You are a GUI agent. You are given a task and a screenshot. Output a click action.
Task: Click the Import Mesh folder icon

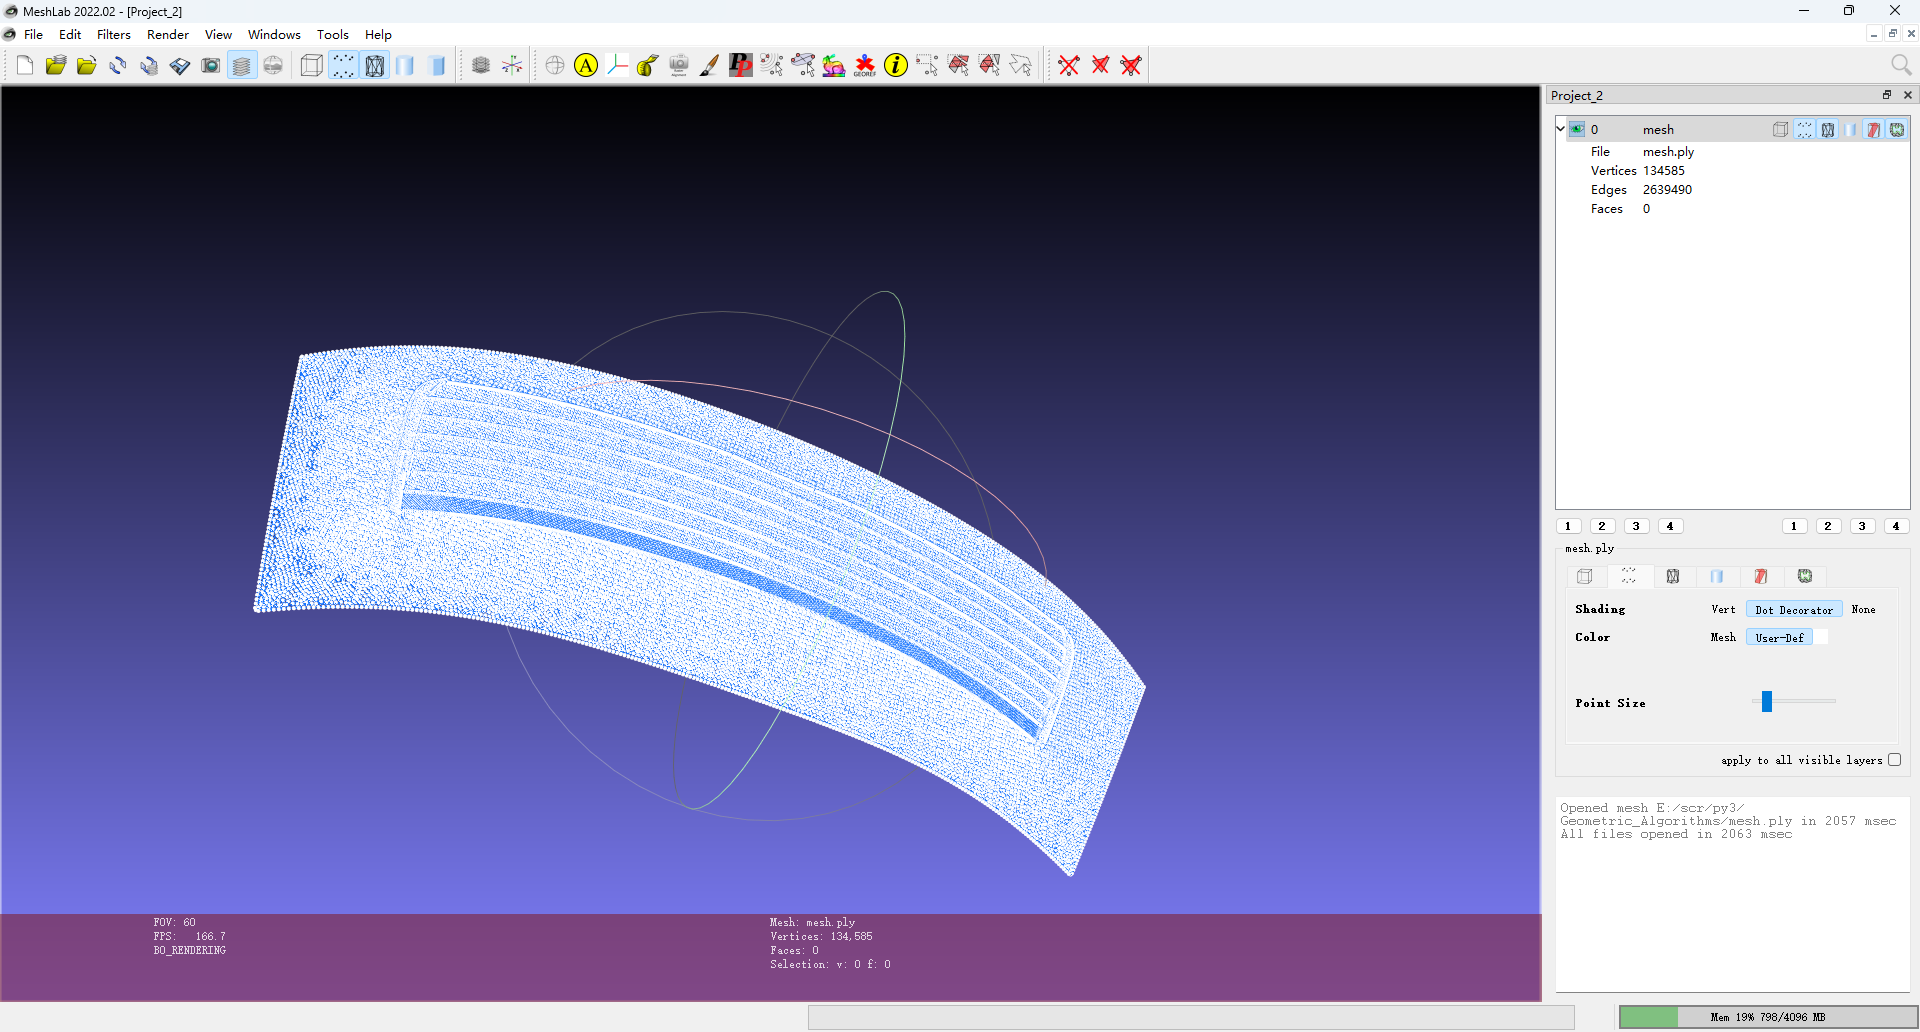(87, 66)
